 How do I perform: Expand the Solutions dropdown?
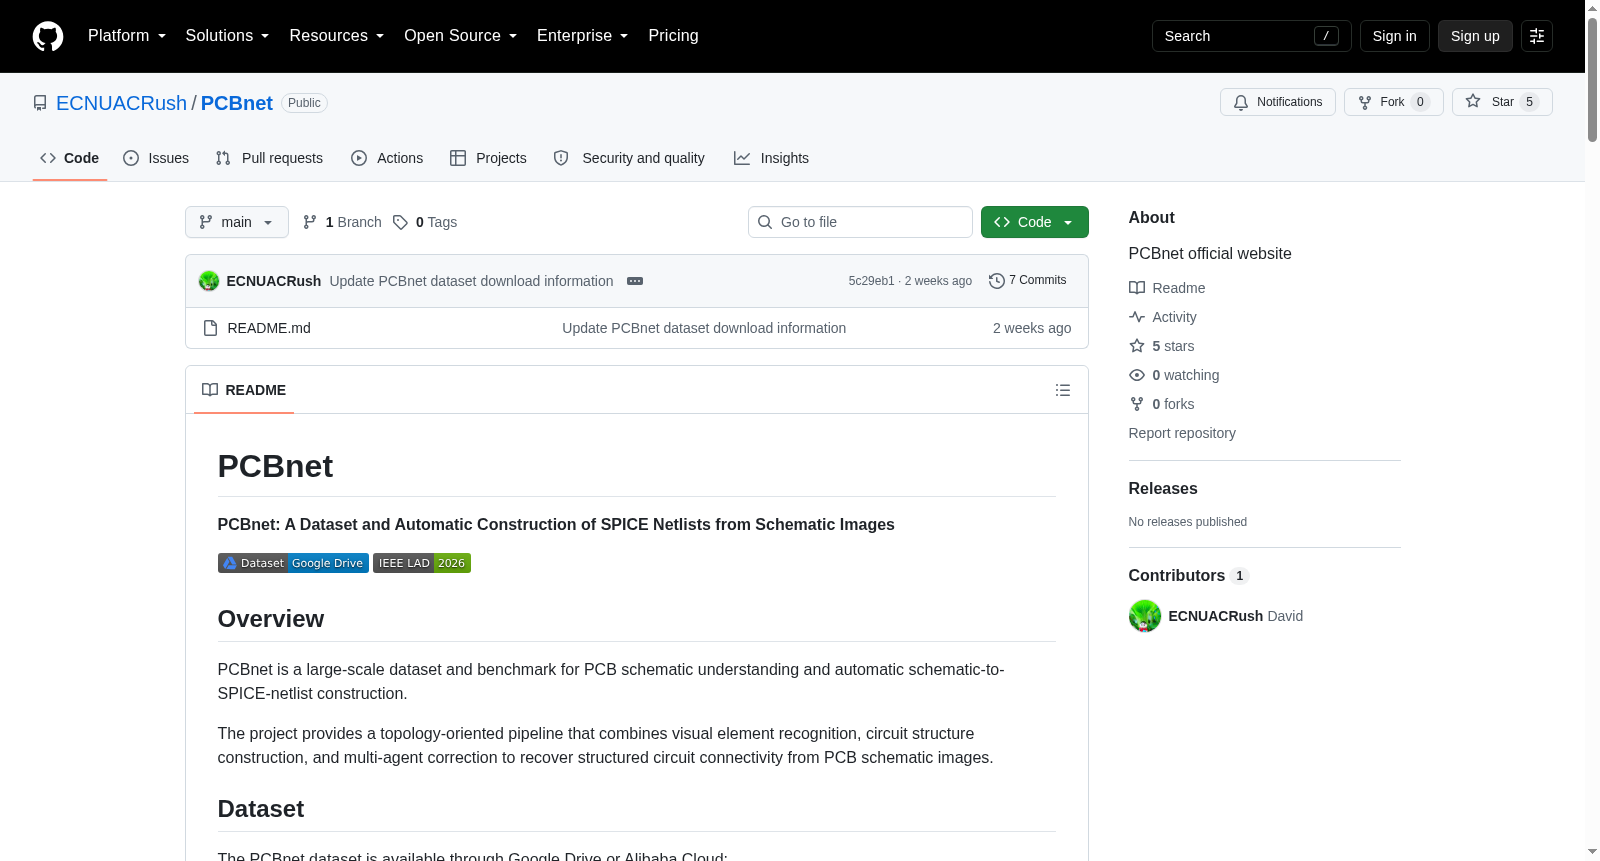227,36
